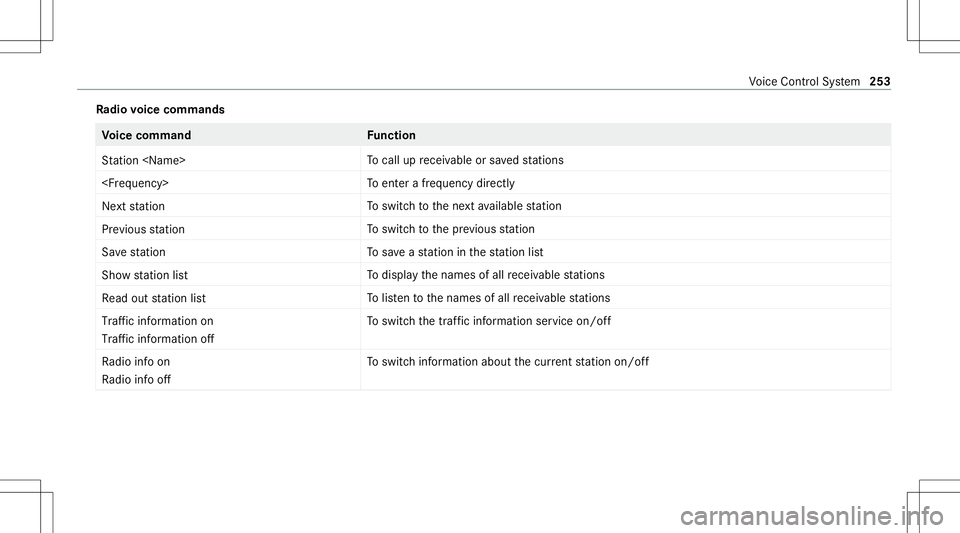Click 'To enter a frequency directly' description
Image resolution: width=960 pixels, height=533 pixels.
[x=441, y=183]
